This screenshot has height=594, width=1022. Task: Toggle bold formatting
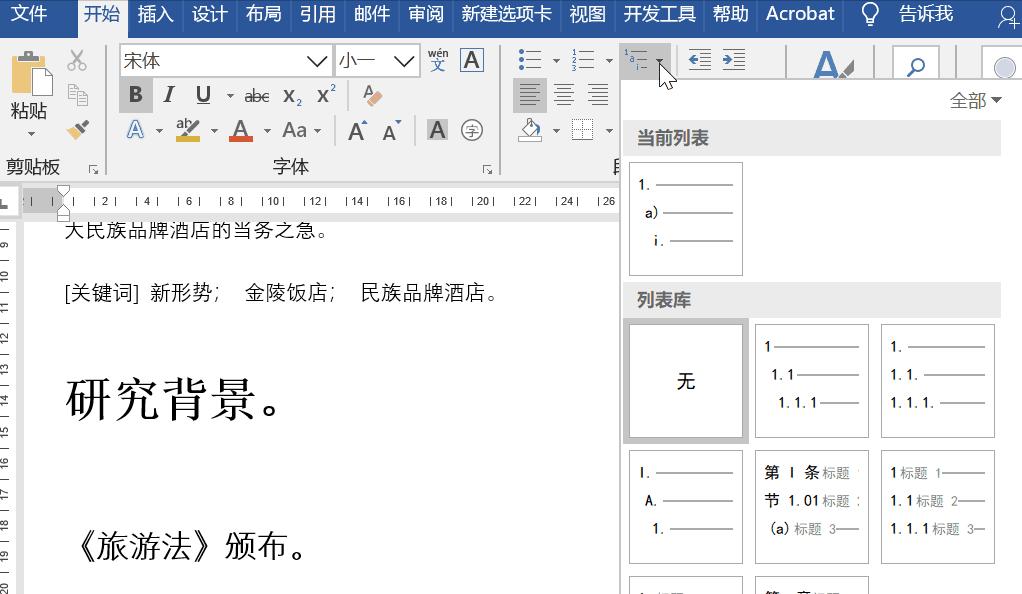click(136, 94)
